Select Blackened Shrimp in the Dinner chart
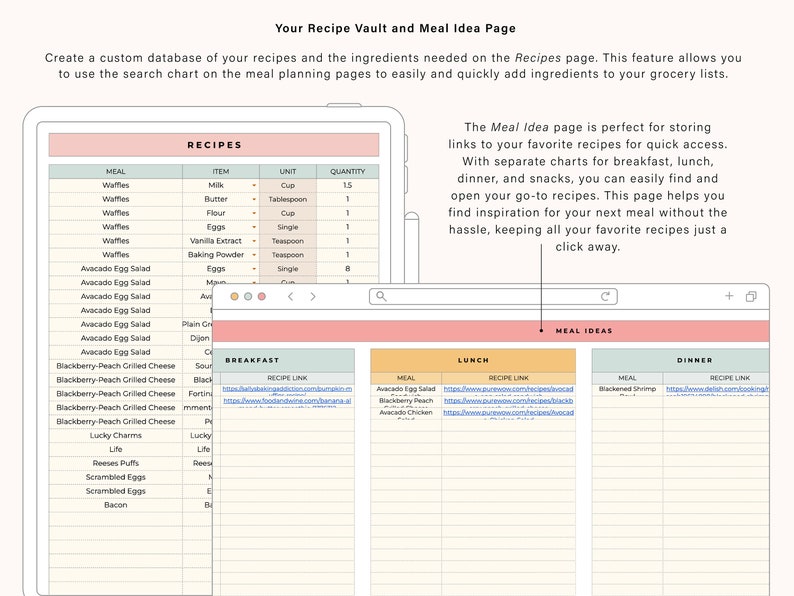Screen dimensions: 794x596 [x=627, y=389]
